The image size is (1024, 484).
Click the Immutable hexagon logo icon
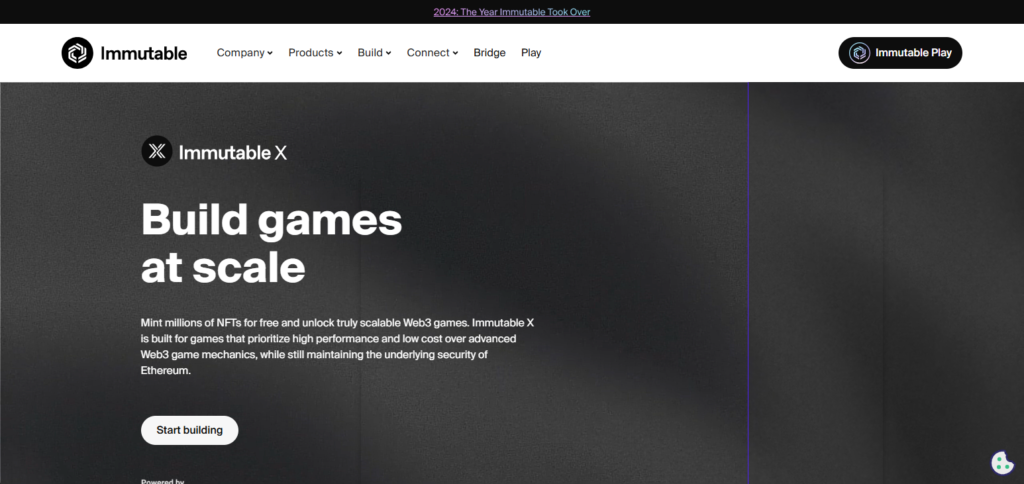tap(77, 53)
